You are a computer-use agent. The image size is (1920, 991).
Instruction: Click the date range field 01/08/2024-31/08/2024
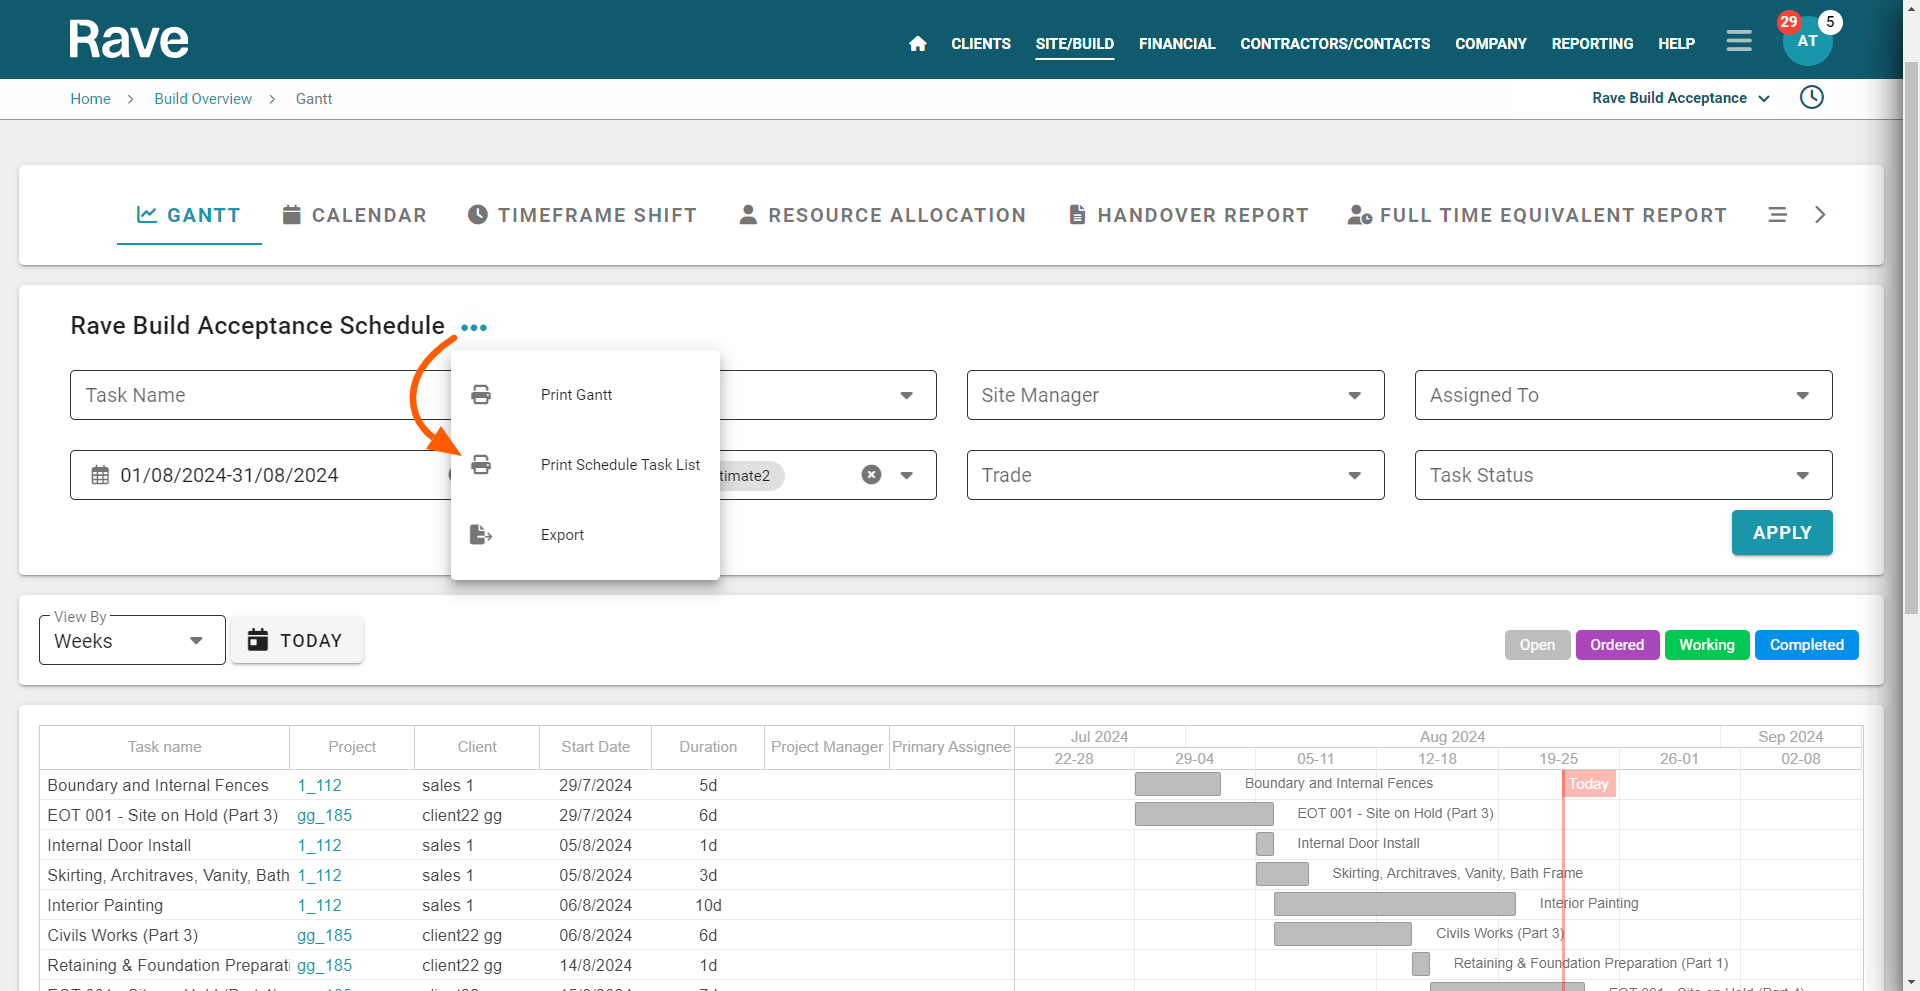(260, 475)
